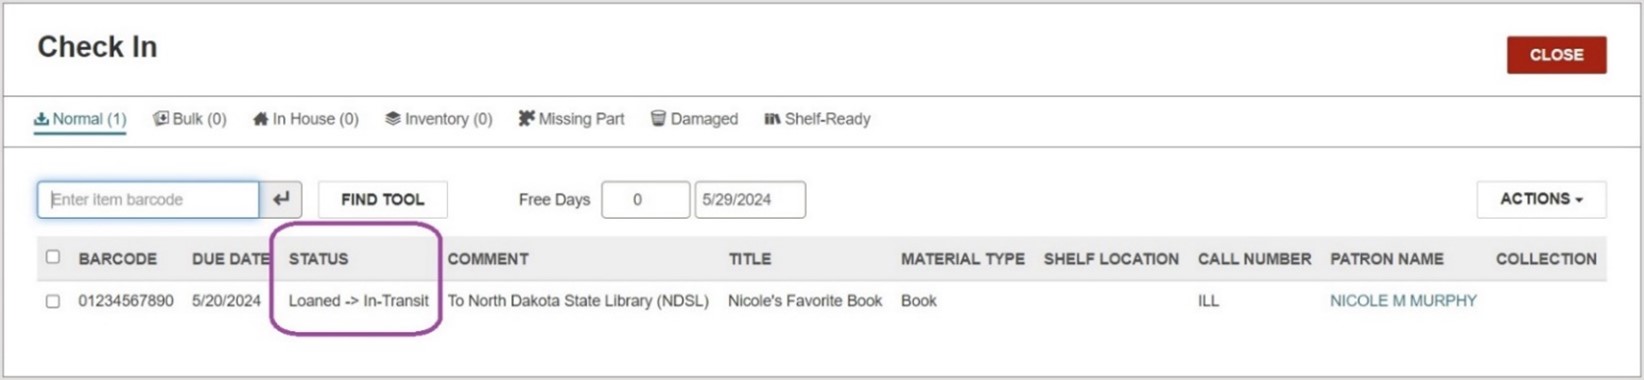Click the Shelf-Ready books icon
This screenshot has width=1644, height=380.
pos(772,119)
